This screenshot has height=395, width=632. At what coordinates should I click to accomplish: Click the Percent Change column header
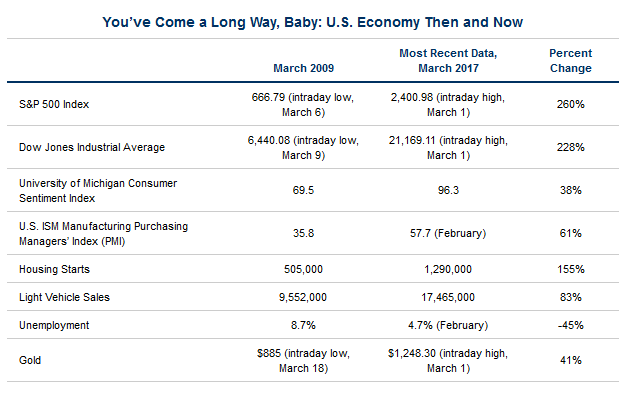571,61
